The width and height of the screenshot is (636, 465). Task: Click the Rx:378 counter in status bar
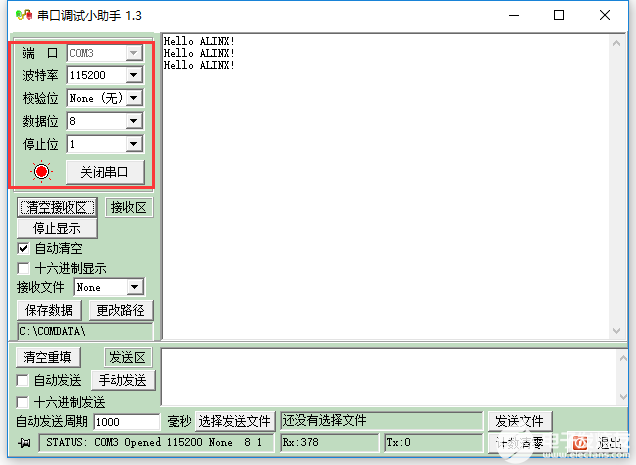329,442
